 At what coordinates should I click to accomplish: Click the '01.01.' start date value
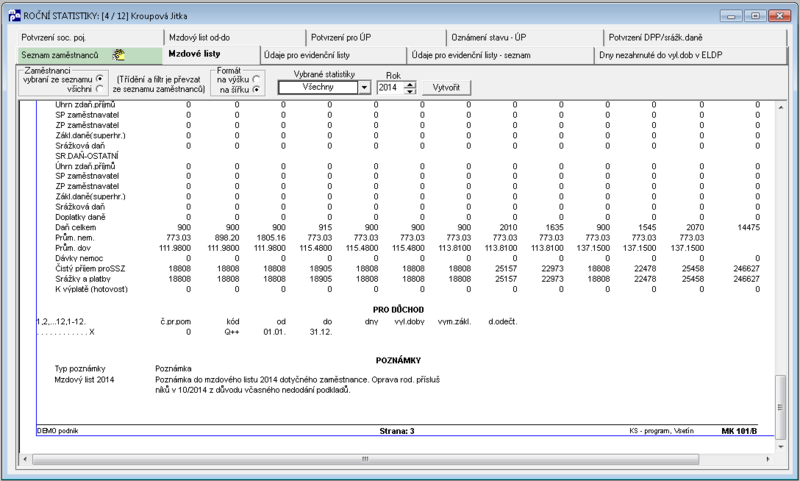pyautogui.click(x=274, y=332)
